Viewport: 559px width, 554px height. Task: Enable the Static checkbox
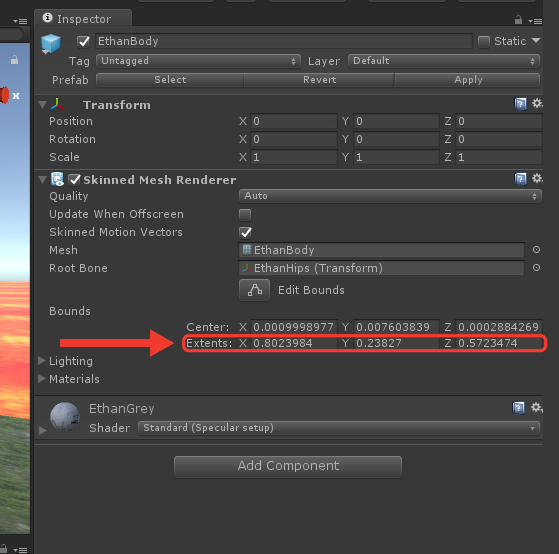point(484,42)
